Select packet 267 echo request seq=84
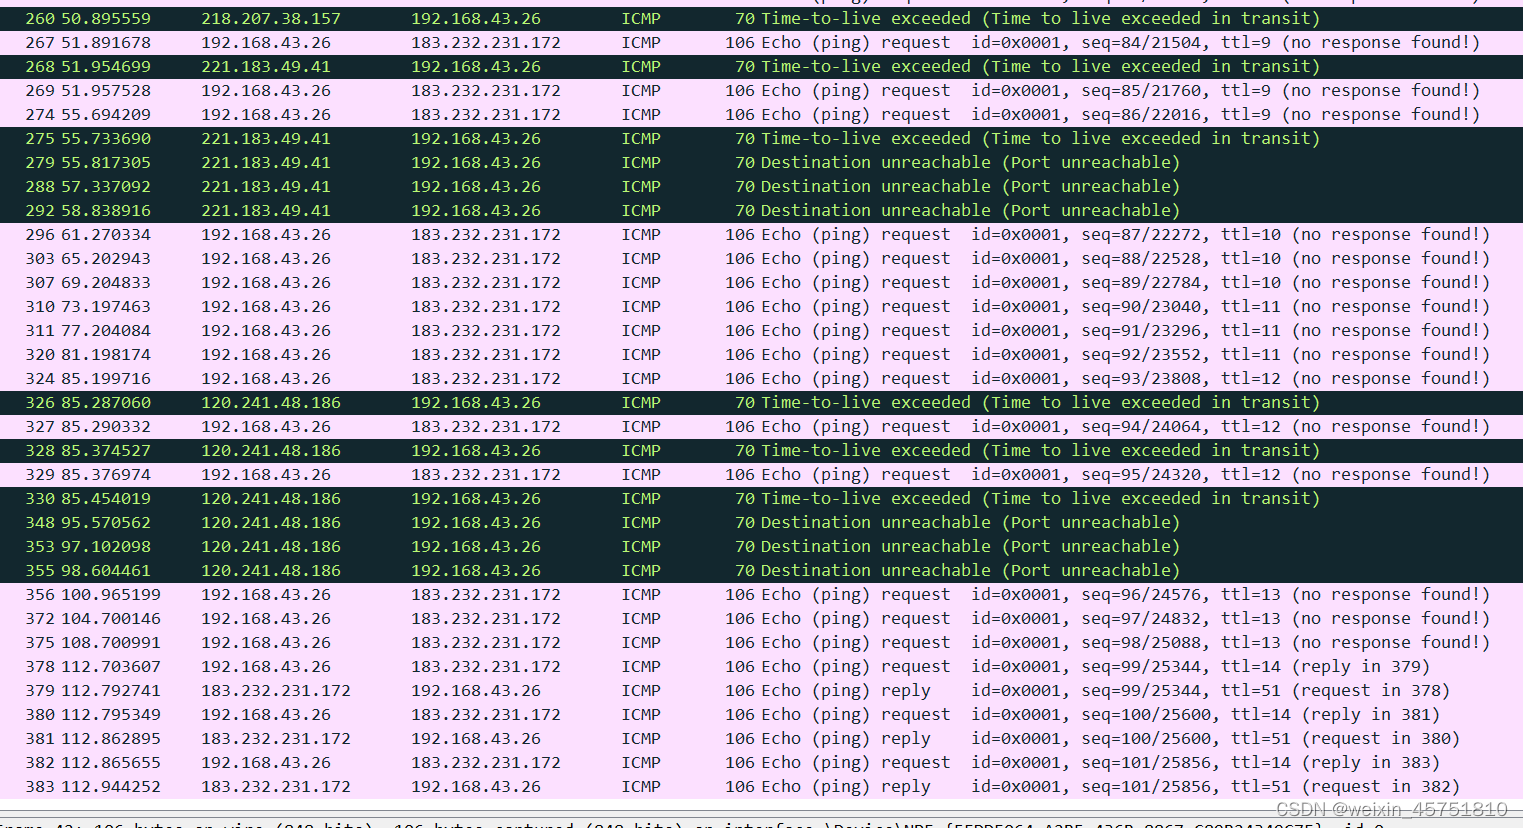The image size is (1523, 828). click(761, 43)
